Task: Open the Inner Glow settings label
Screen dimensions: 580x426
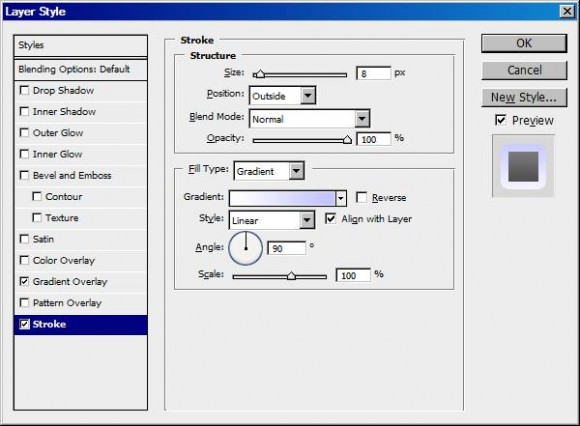Action: (57, 154)
